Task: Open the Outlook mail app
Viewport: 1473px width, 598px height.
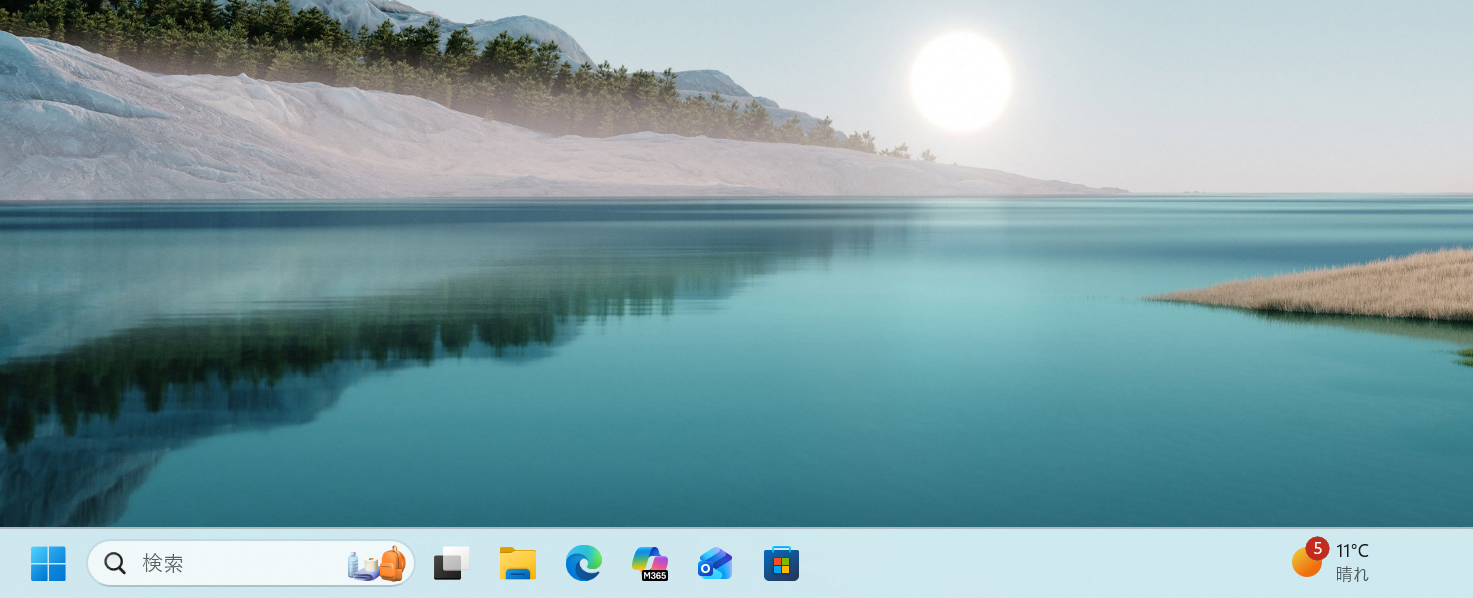Action: (715, 564)
